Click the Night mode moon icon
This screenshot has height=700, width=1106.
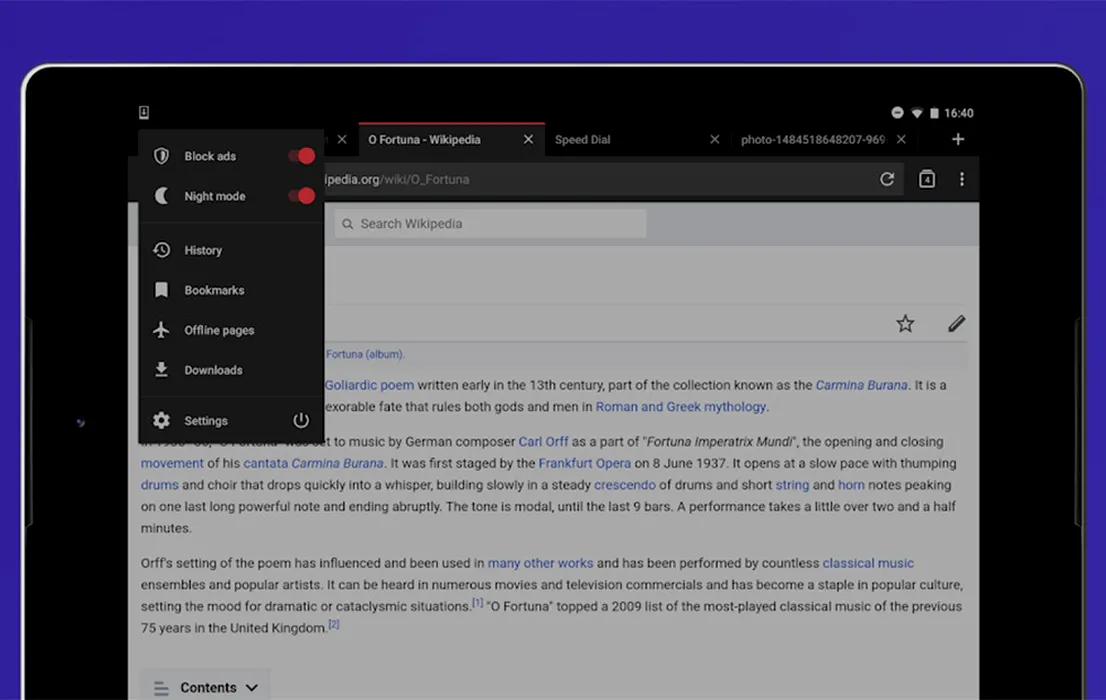tap(162, 196)
